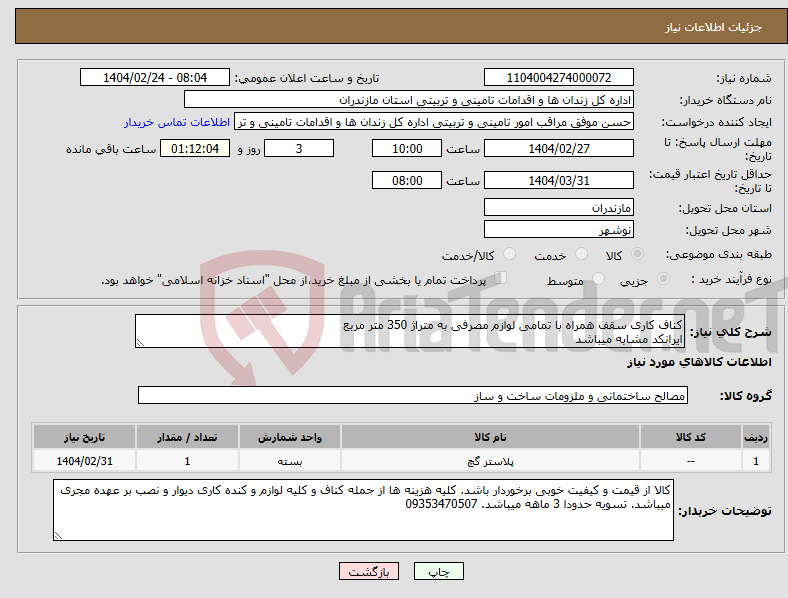Click the تعداد / مقدار column header

click(x=187, y=437)
